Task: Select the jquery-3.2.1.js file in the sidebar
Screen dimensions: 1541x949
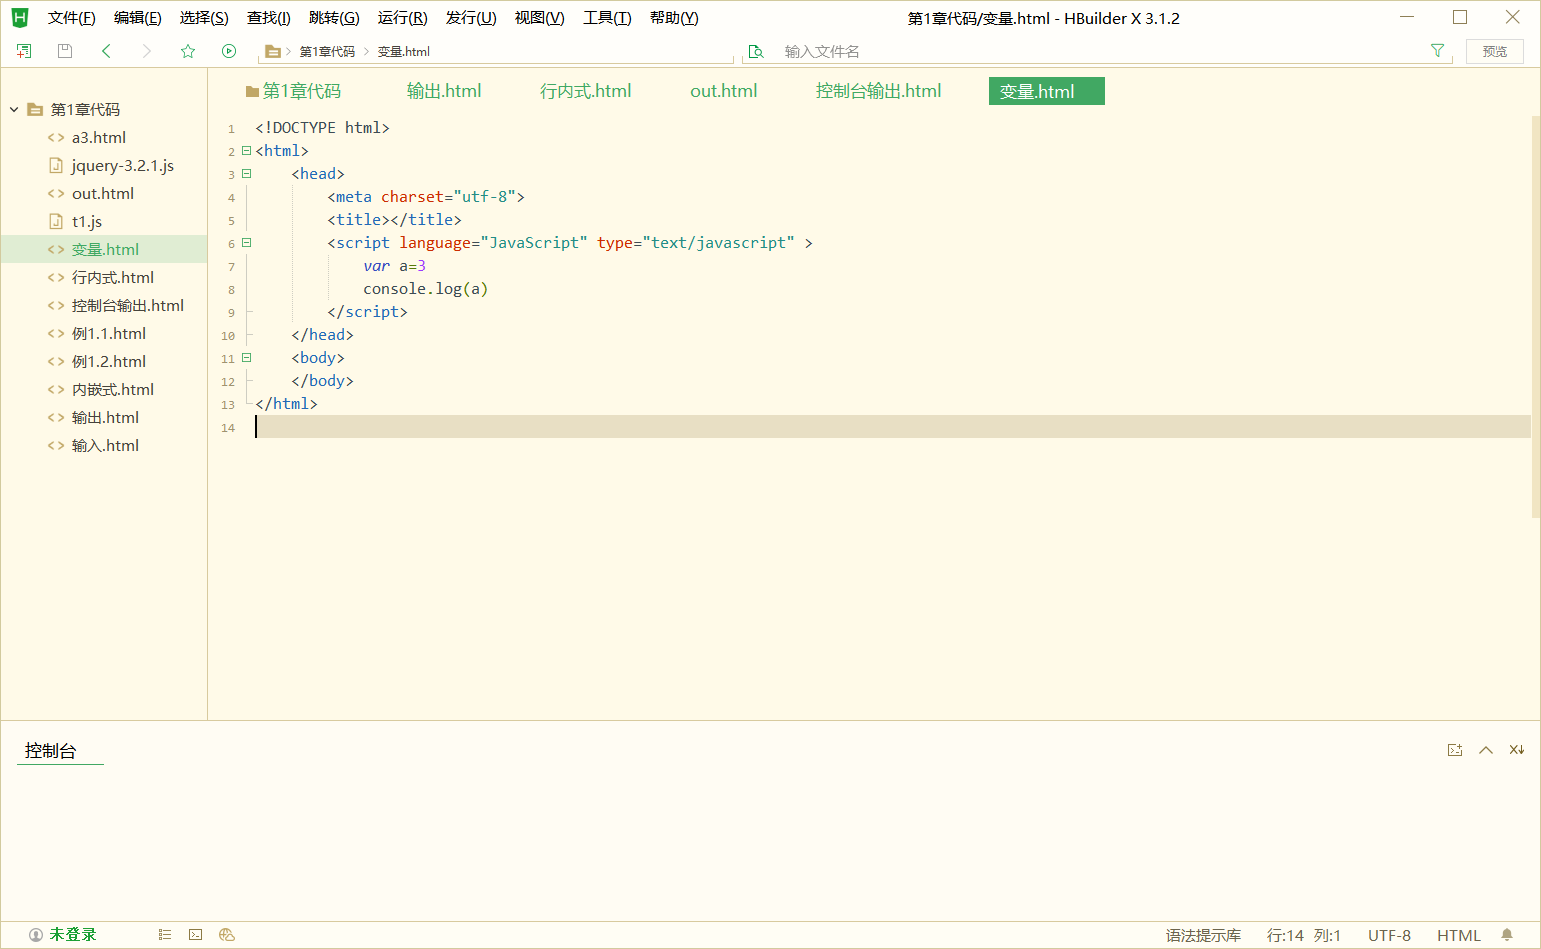Action: [x=121, y=165]
